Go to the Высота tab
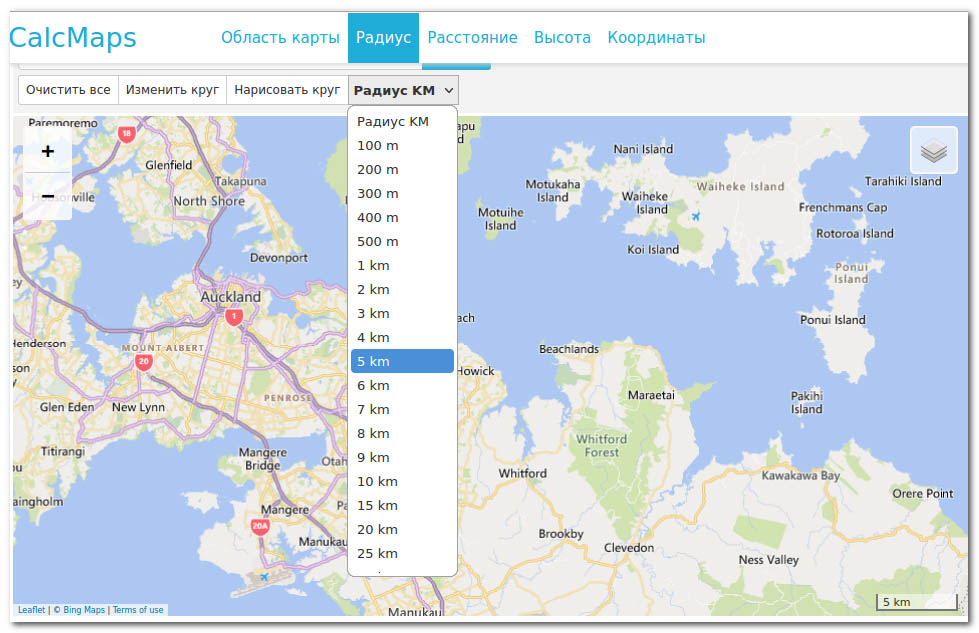 point(562,37)
